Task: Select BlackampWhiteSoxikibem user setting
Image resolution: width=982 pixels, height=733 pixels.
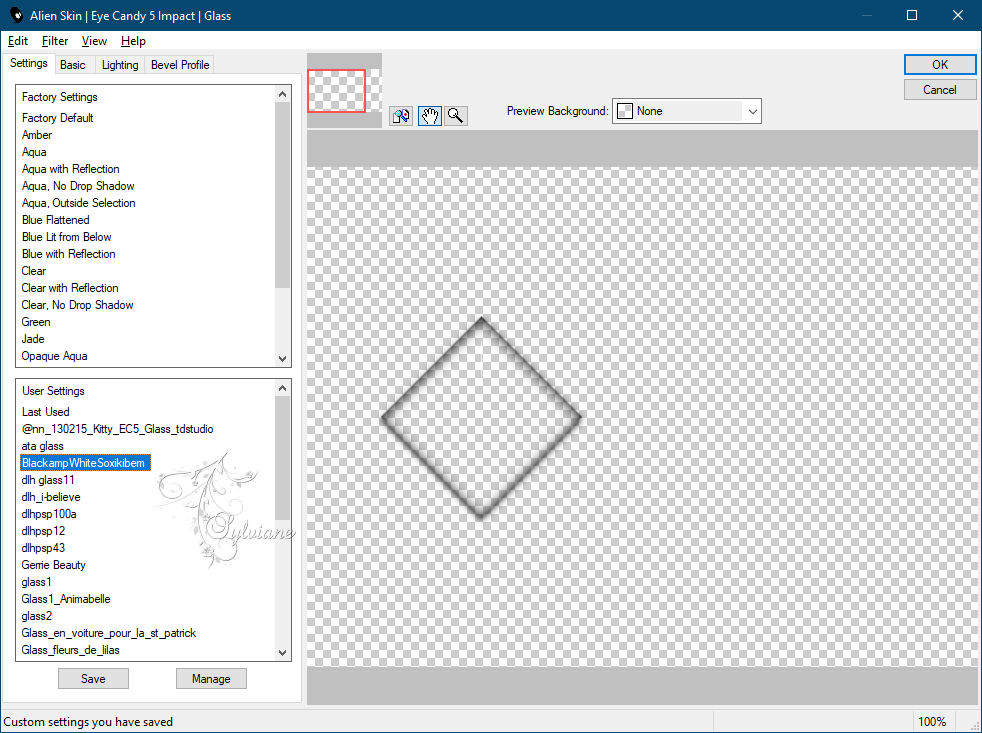Action: [x=85, y=462]
